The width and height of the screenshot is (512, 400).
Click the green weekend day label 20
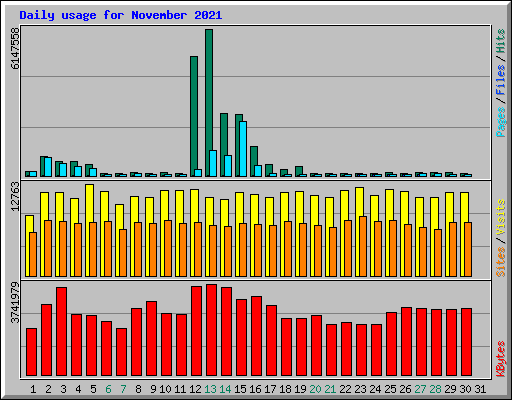[x=315, y=389]
